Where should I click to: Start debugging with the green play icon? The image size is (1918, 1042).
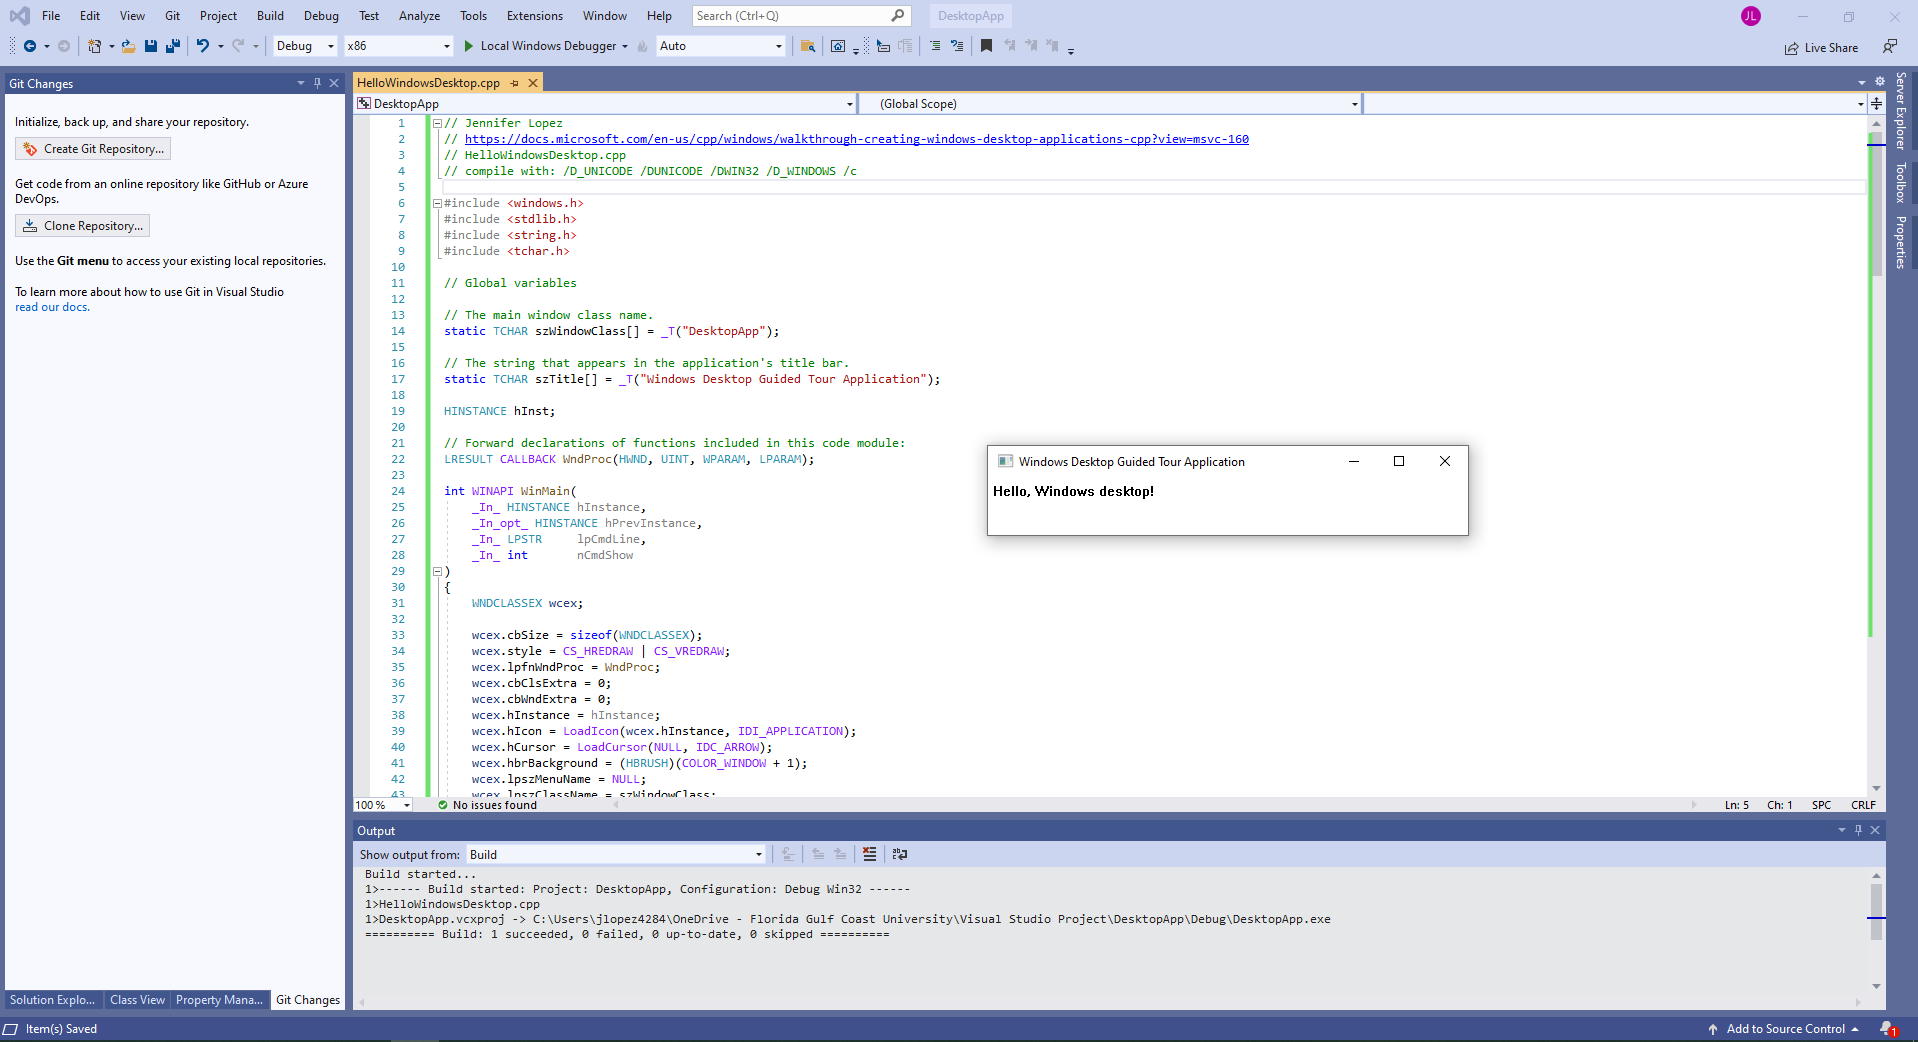[468, 46]
